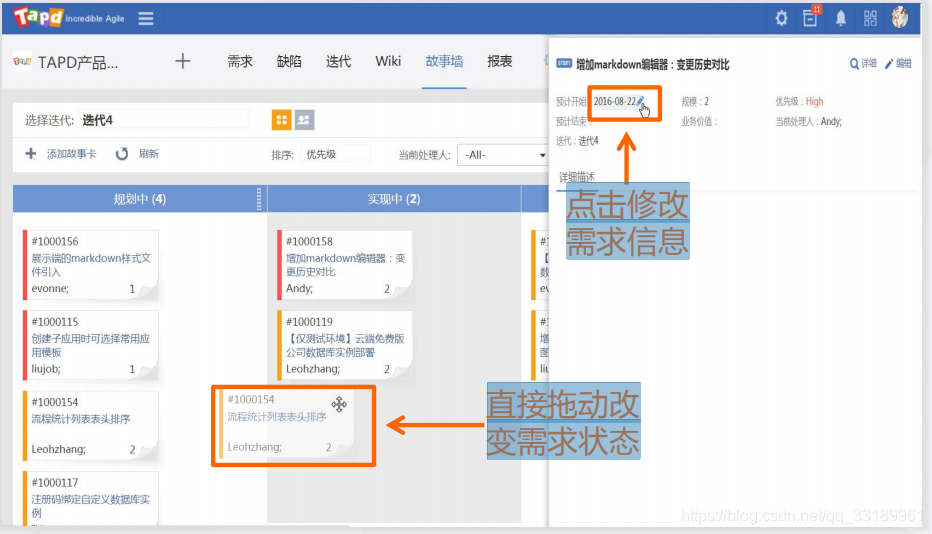Click the 迭代 : 迭代4 field in detail panel
The image size is (932, 534).
point(577,141)
